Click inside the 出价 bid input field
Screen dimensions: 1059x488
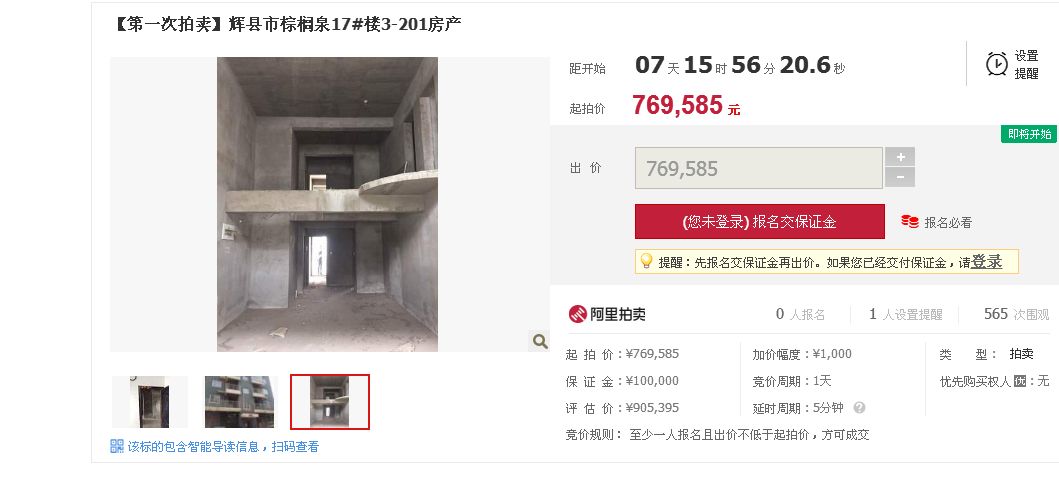(758, 168)
